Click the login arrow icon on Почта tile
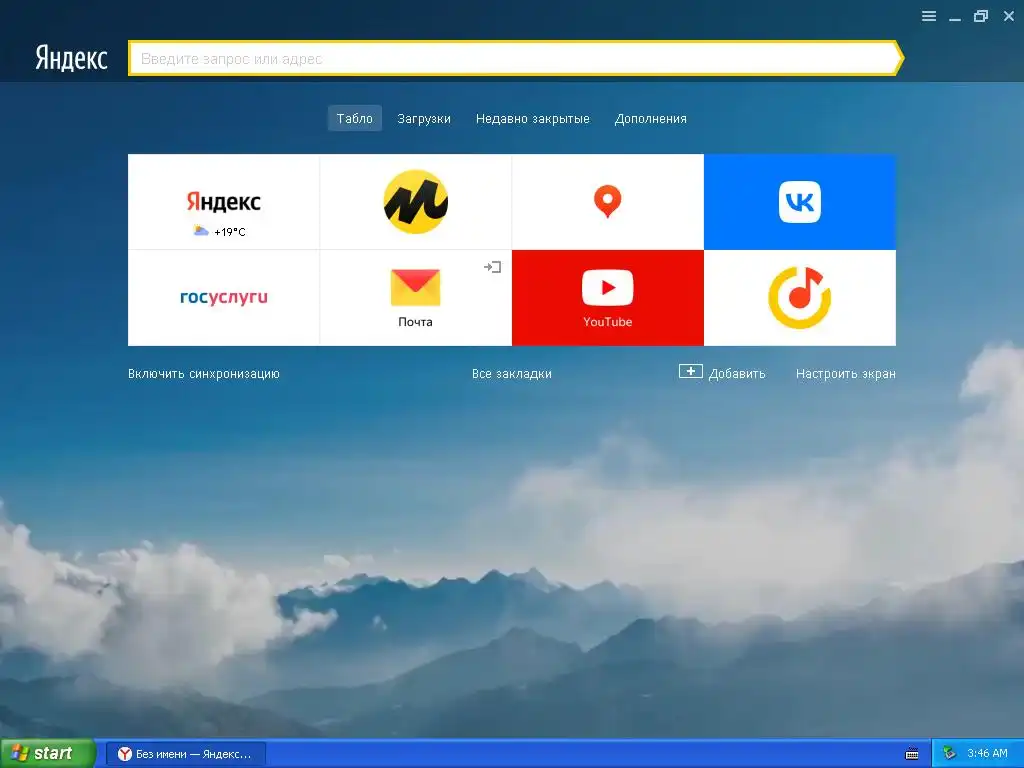 pos(492,266)
